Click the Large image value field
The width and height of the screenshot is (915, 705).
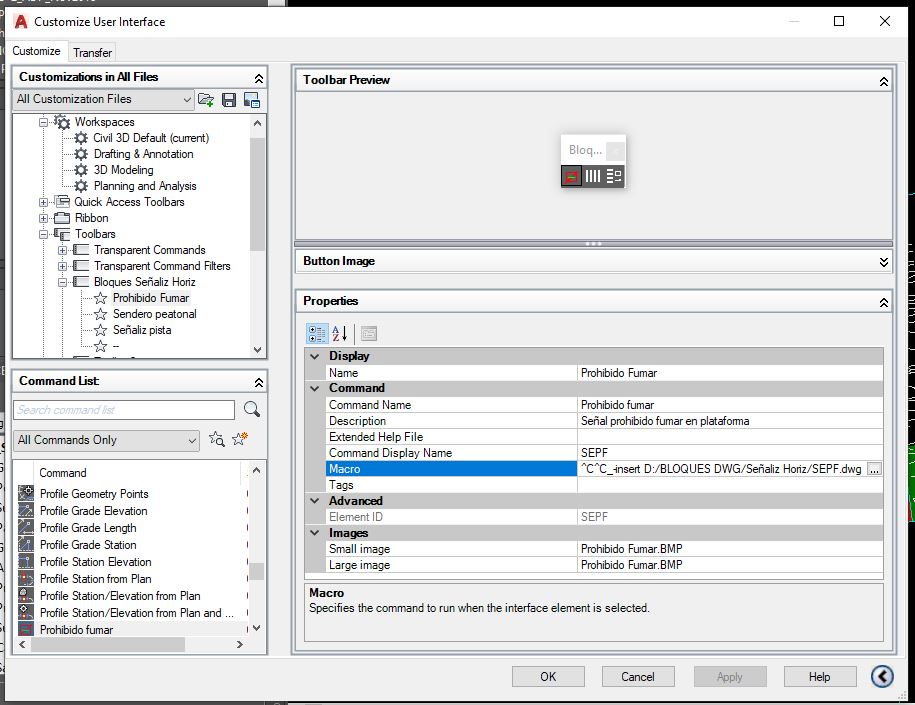pyautogui.click(x=730, y=565)
